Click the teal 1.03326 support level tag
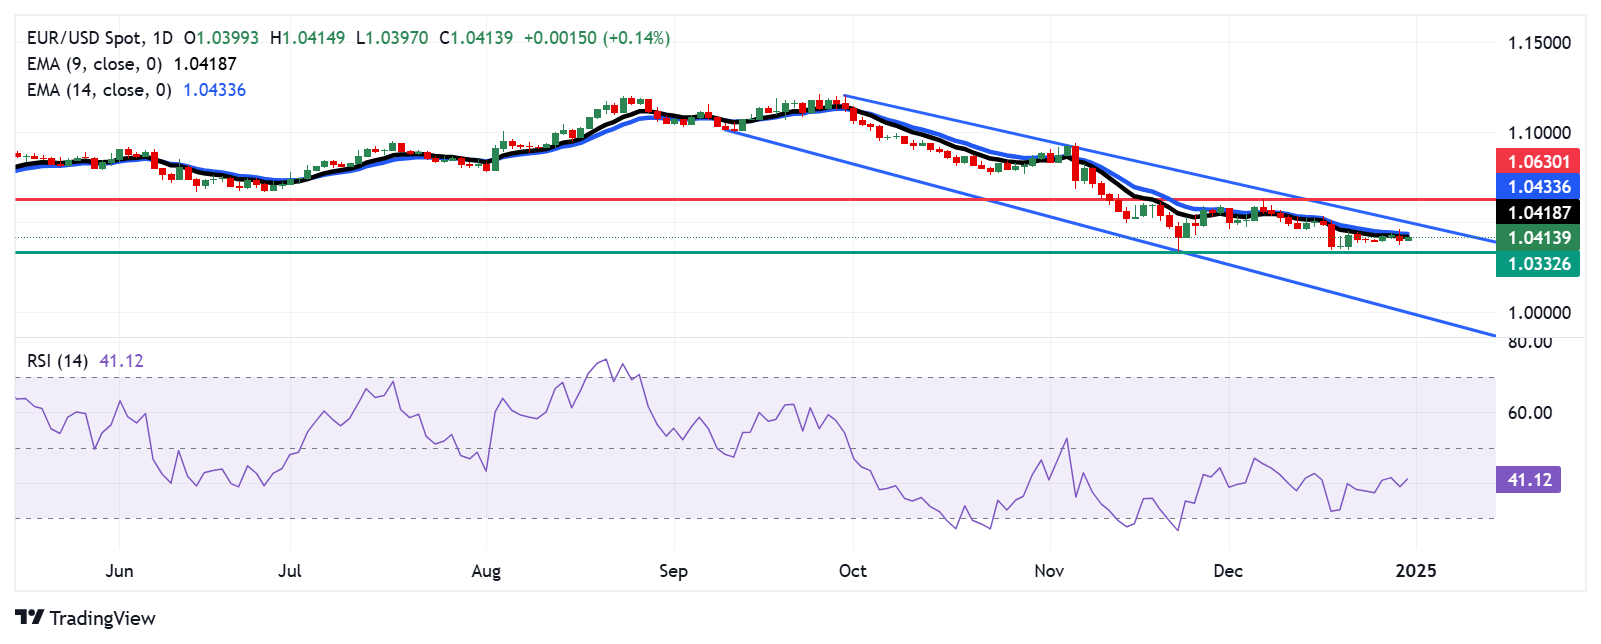The image size is (1601, 644). (1538, 264)
